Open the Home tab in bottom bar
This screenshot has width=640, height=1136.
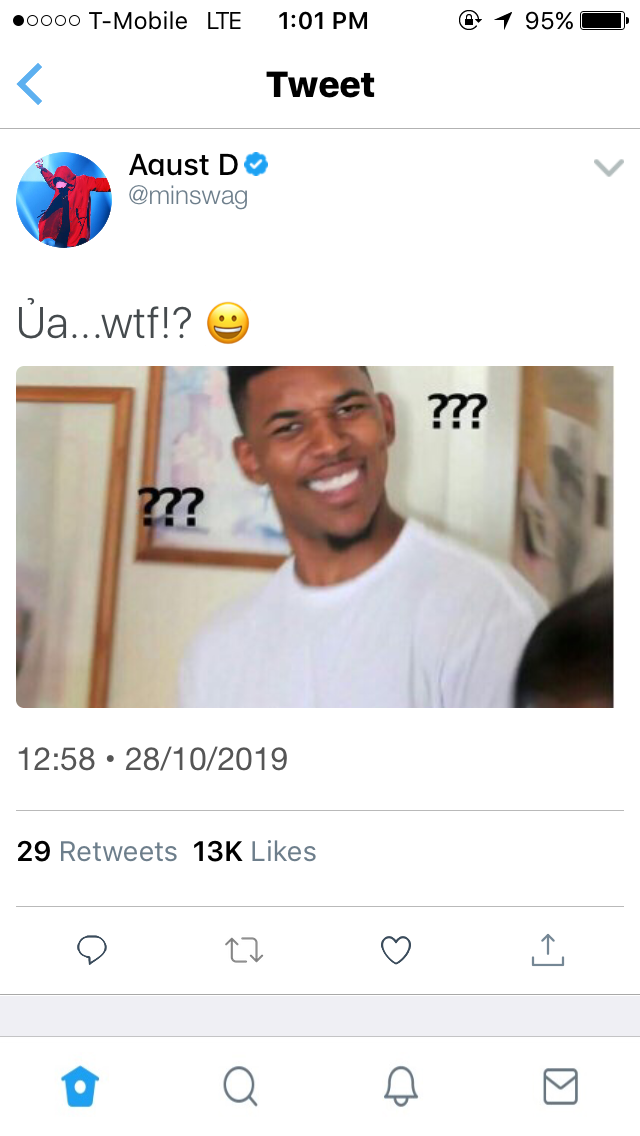pyautogui.click(x=80, y=1087)
